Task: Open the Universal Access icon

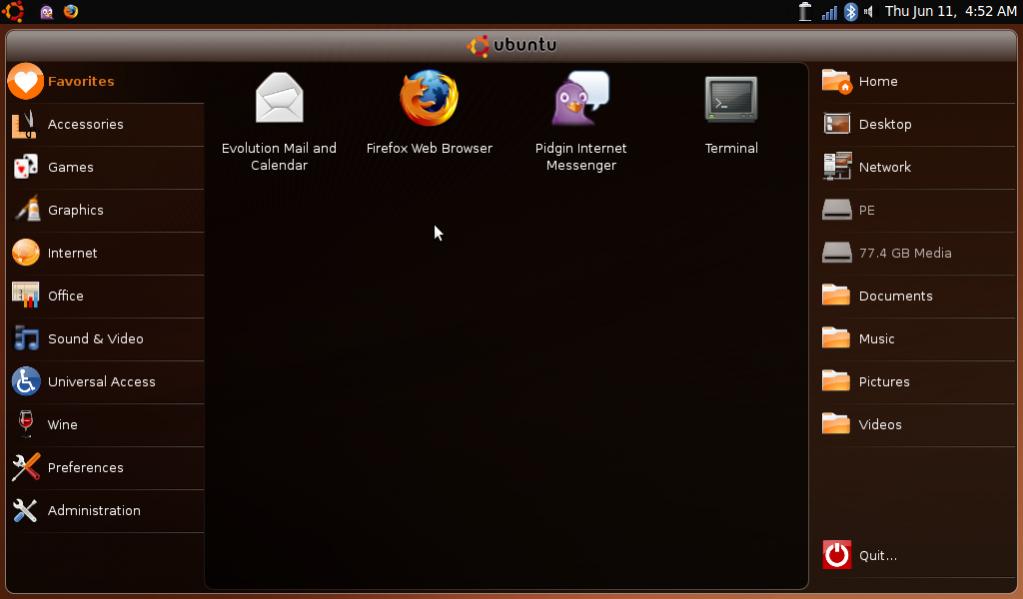Action: 25,381
